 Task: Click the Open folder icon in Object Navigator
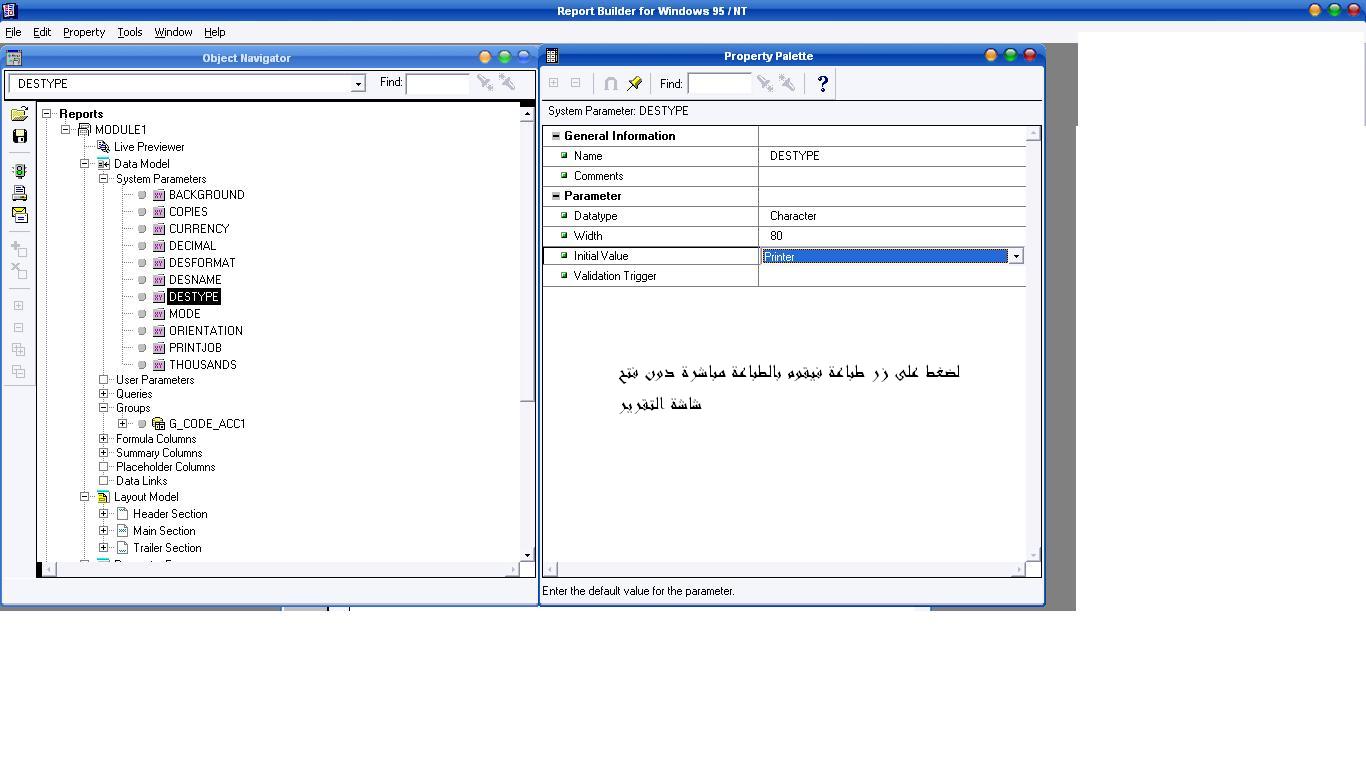pos(19,114)
